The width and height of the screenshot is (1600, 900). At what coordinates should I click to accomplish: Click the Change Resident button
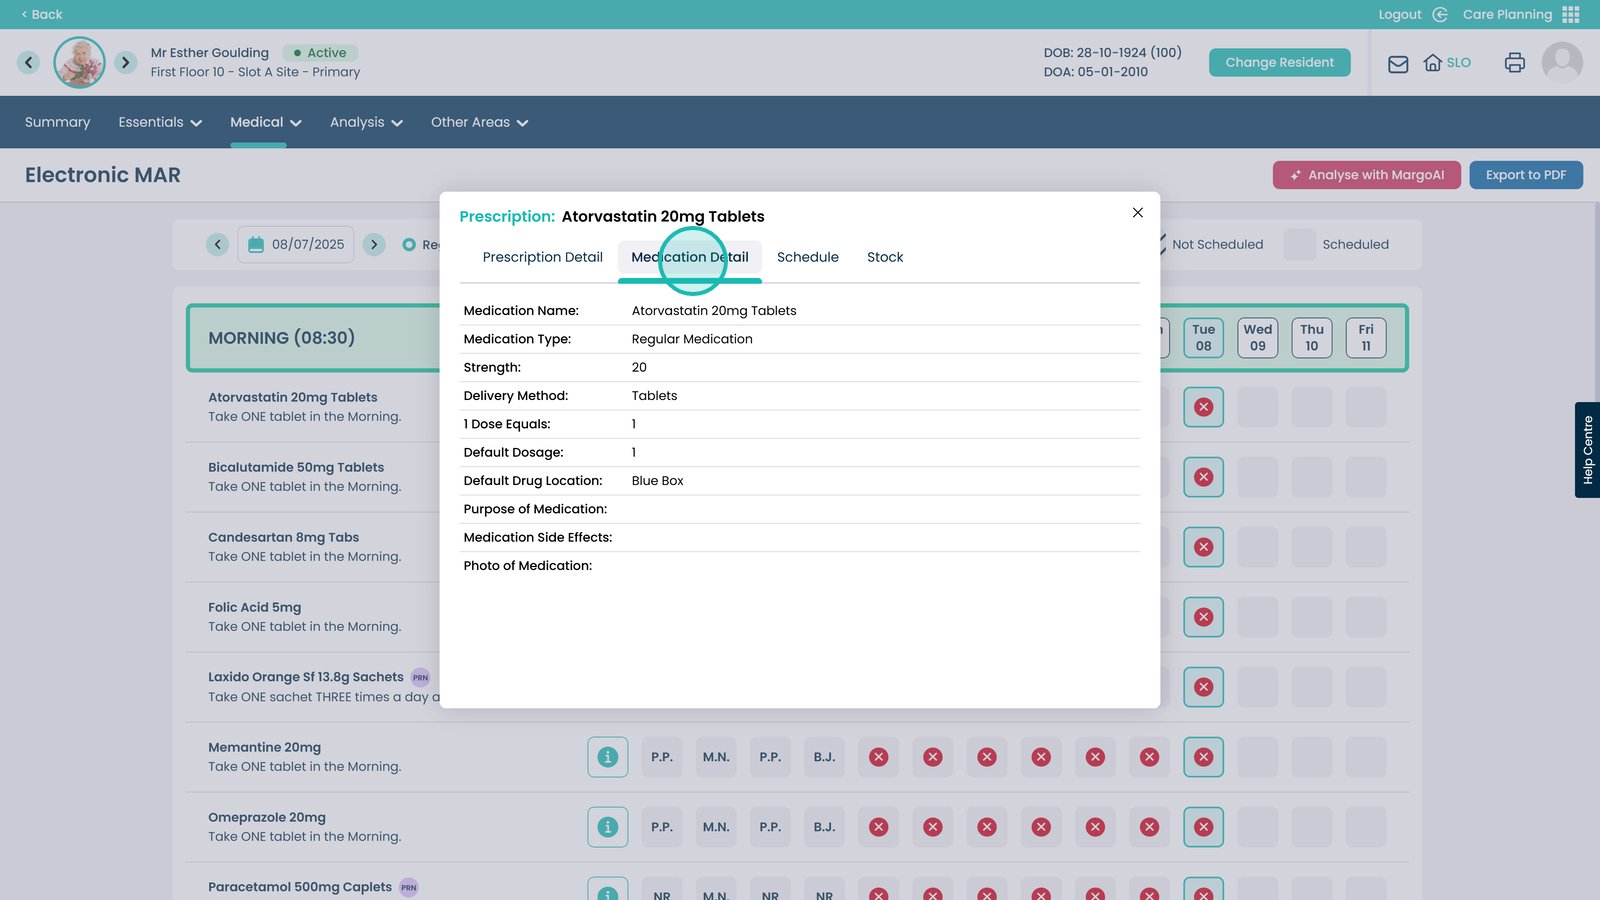1279,62
